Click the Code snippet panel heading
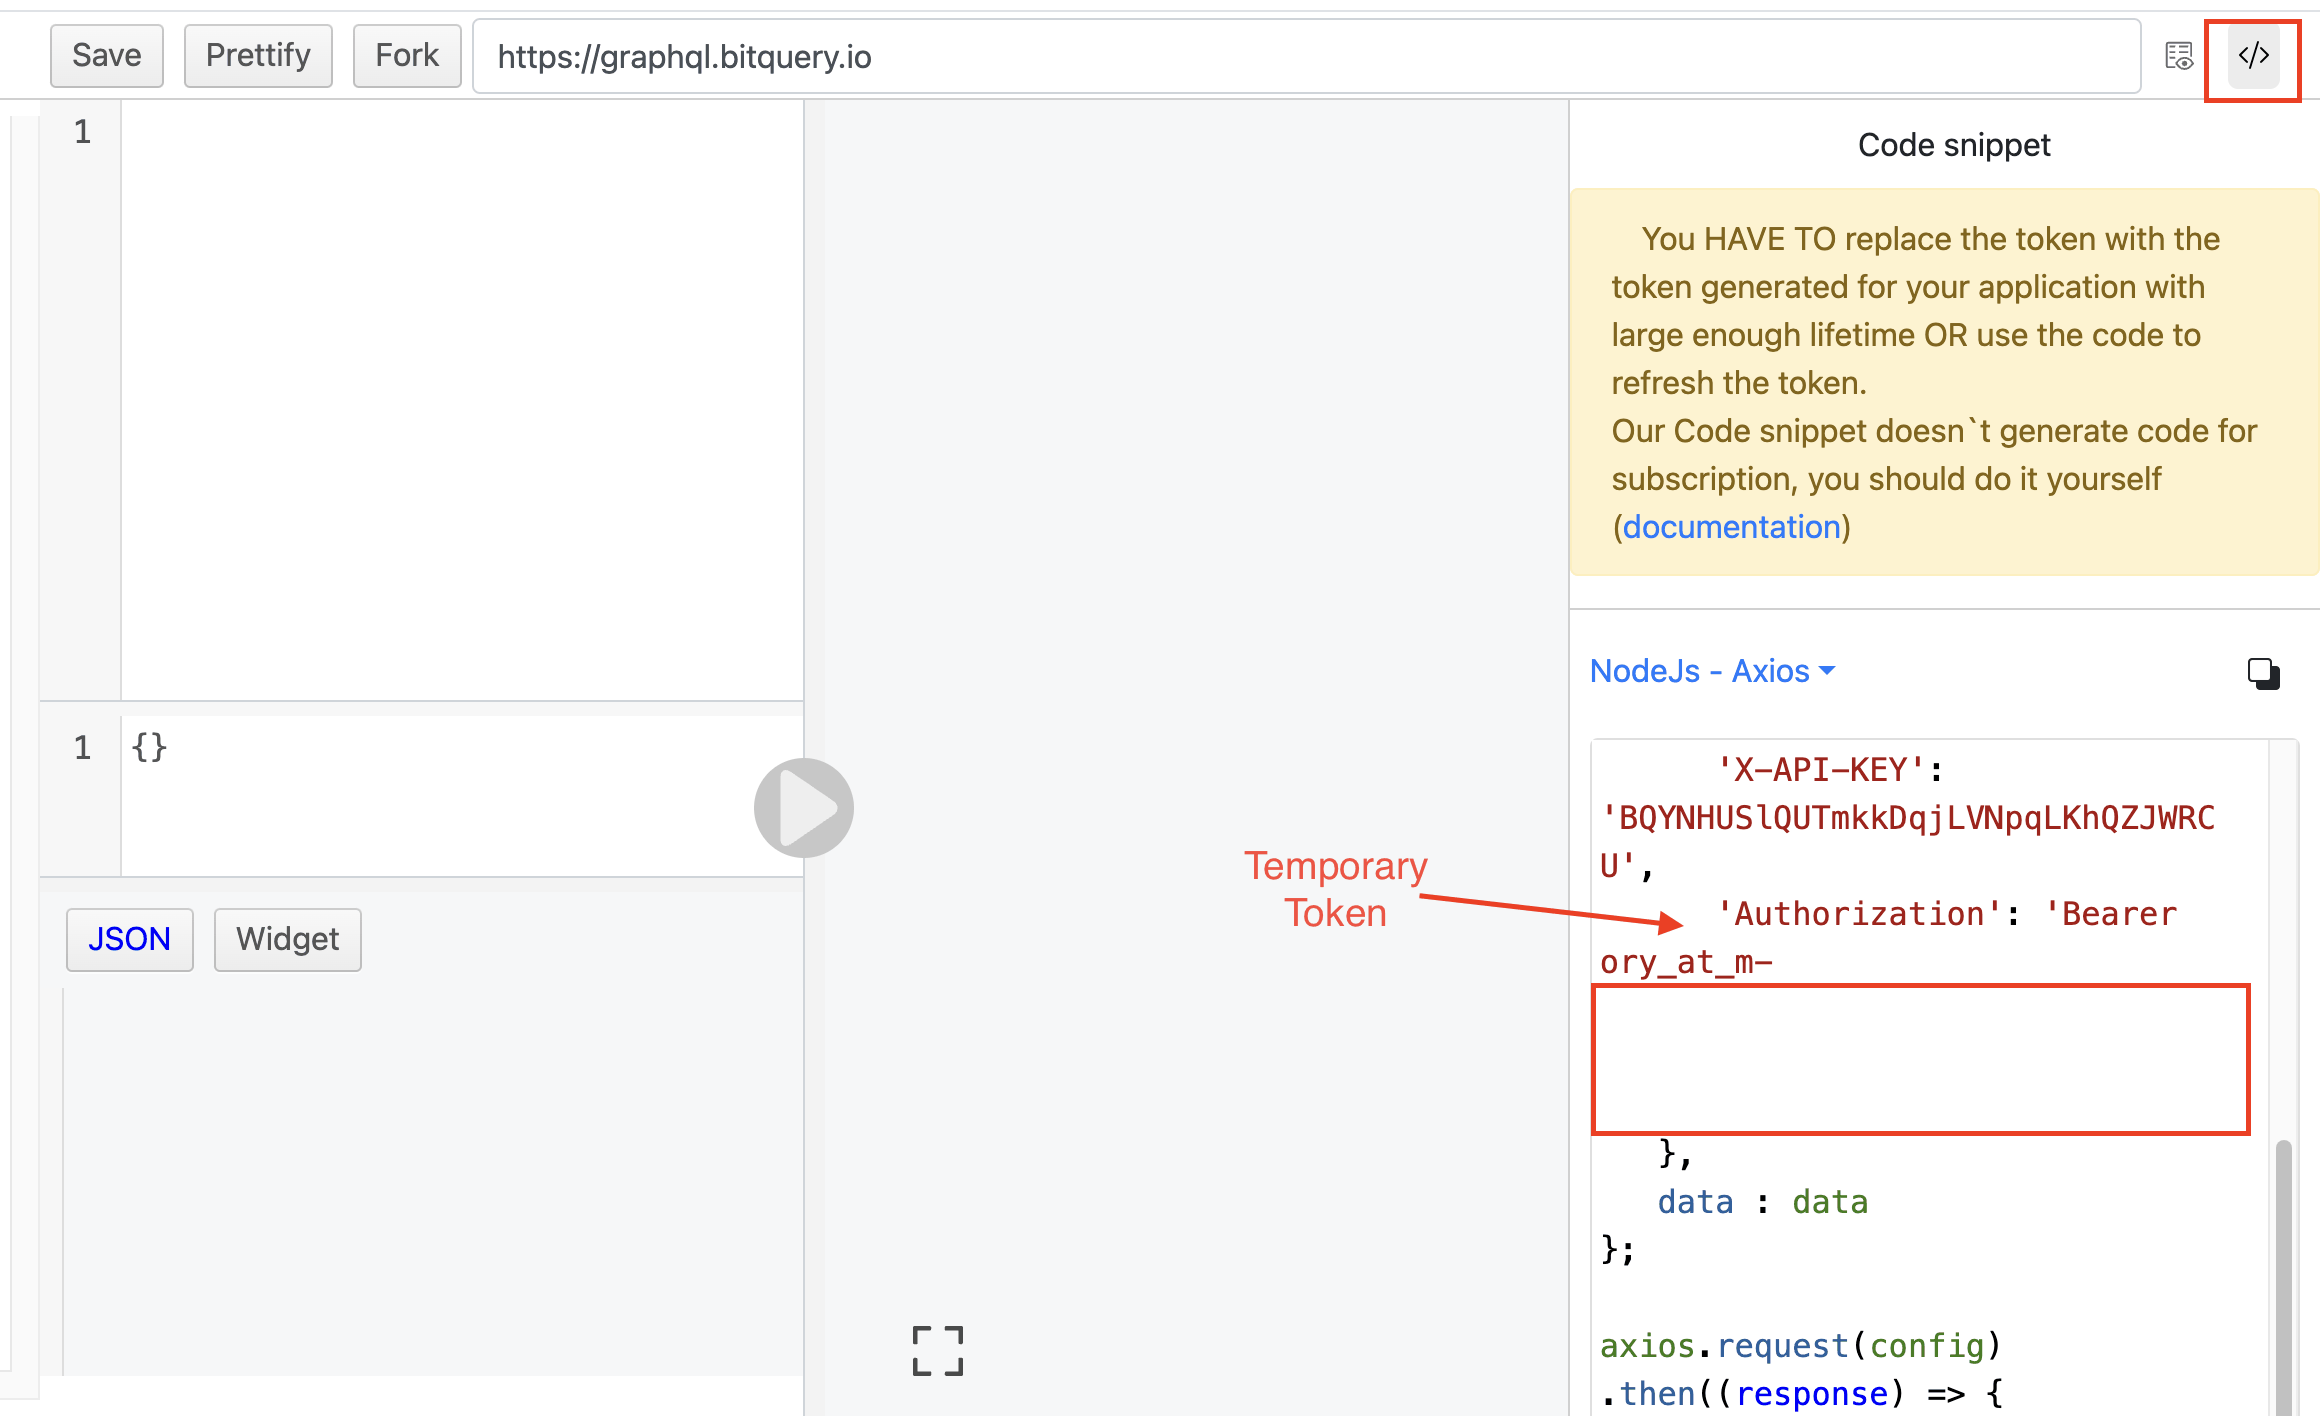Screen dimensions: 2320x1416 [x=1953, y=145]
